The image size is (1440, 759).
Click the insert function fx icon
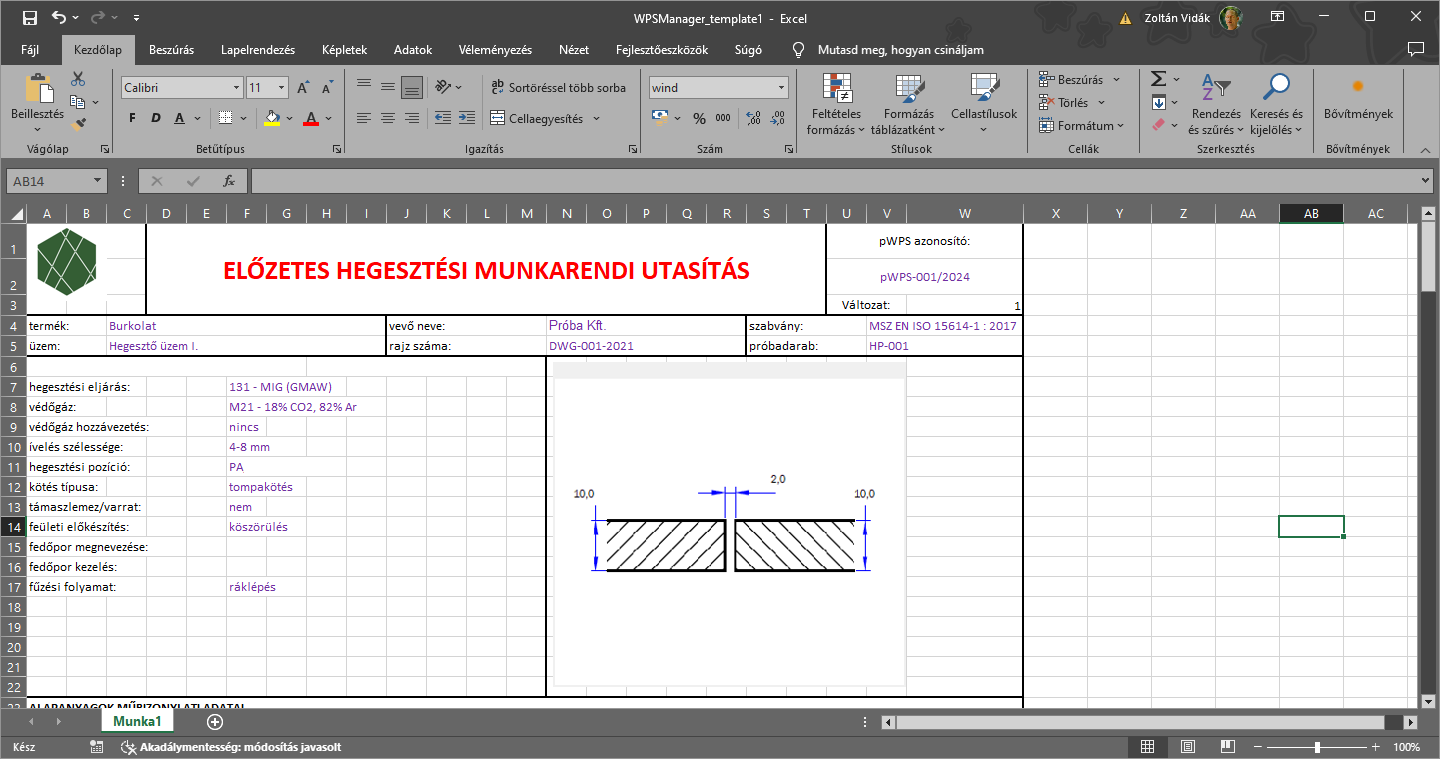(x=229, y=181)
